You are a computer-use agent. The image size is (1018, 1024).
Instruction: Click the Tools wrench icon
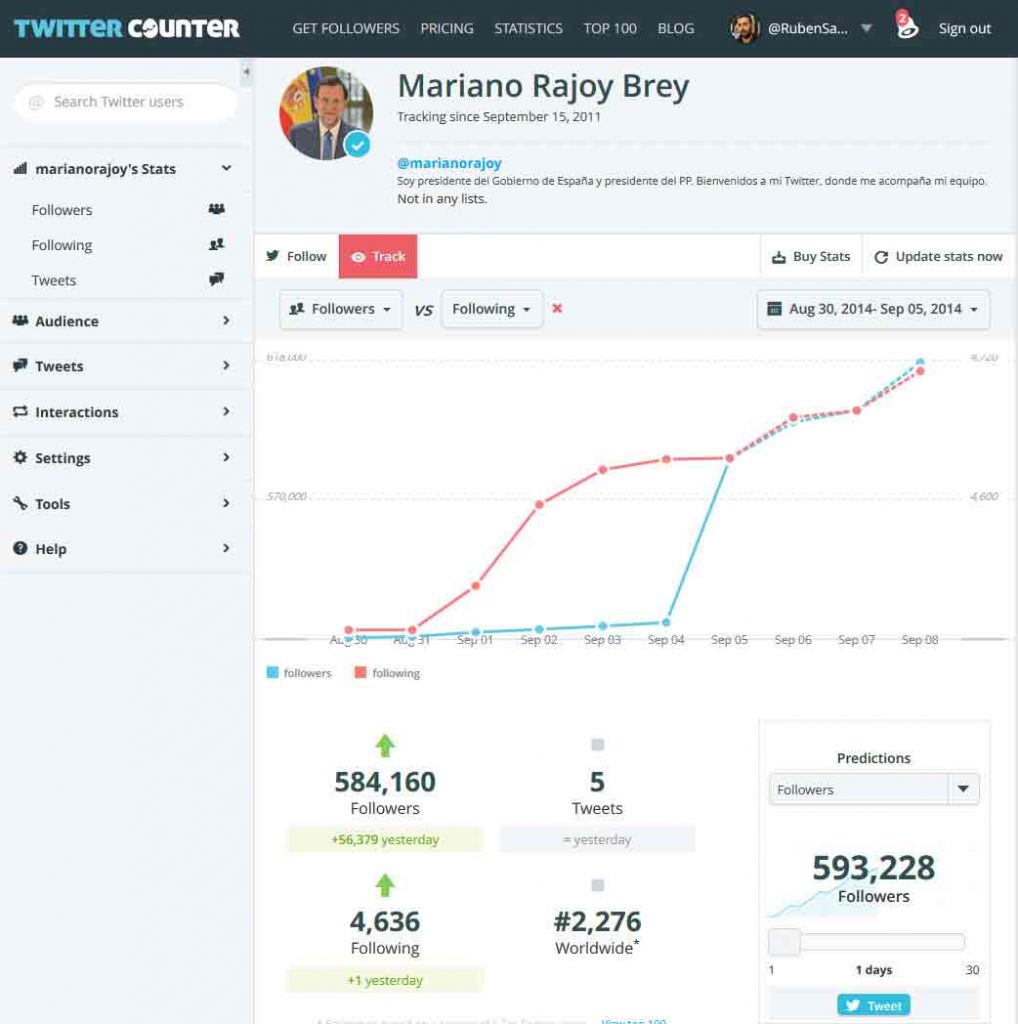tap(20, 503)
